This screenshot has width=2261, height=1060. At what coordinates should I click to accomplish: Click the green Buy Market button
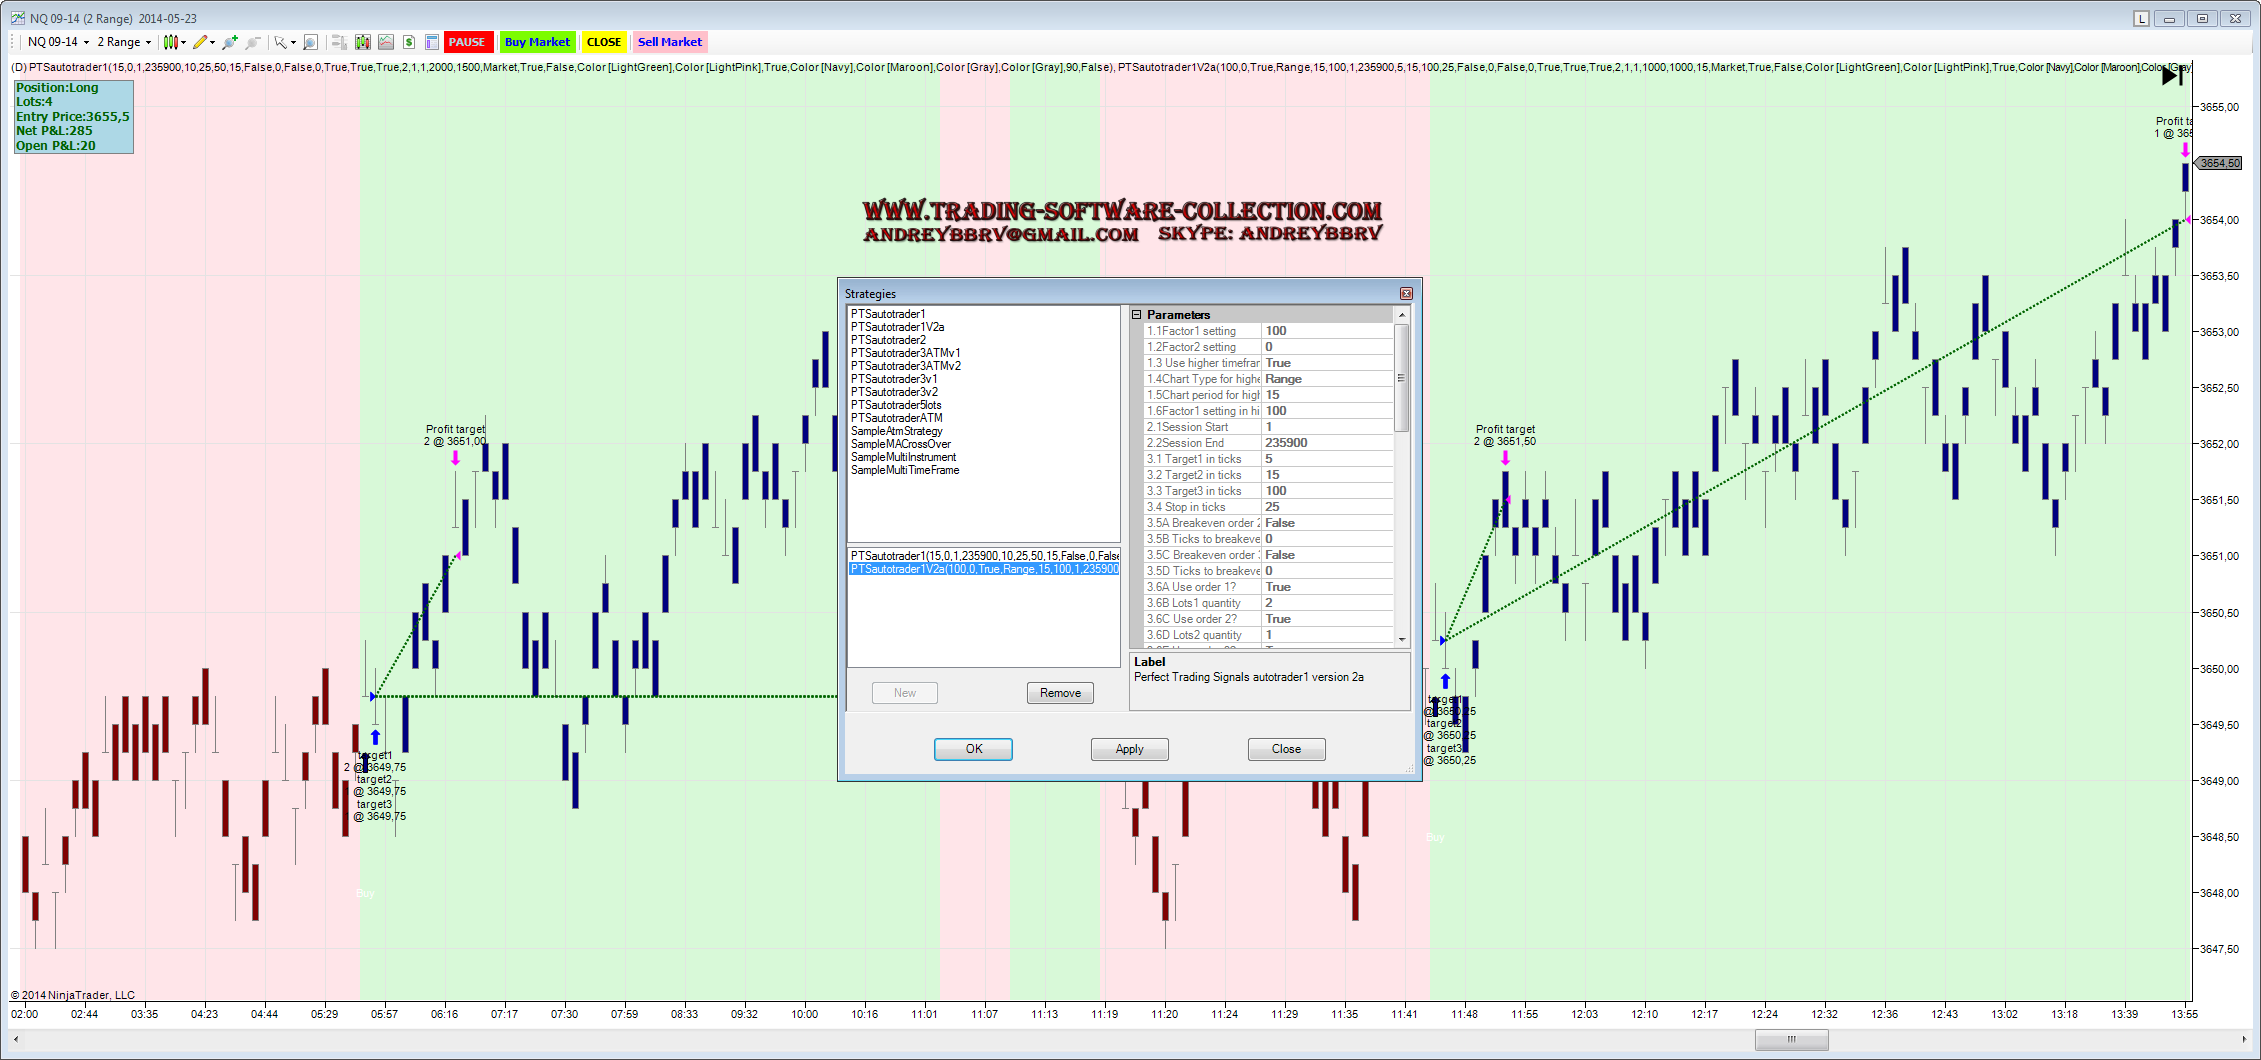pos(537,42)
